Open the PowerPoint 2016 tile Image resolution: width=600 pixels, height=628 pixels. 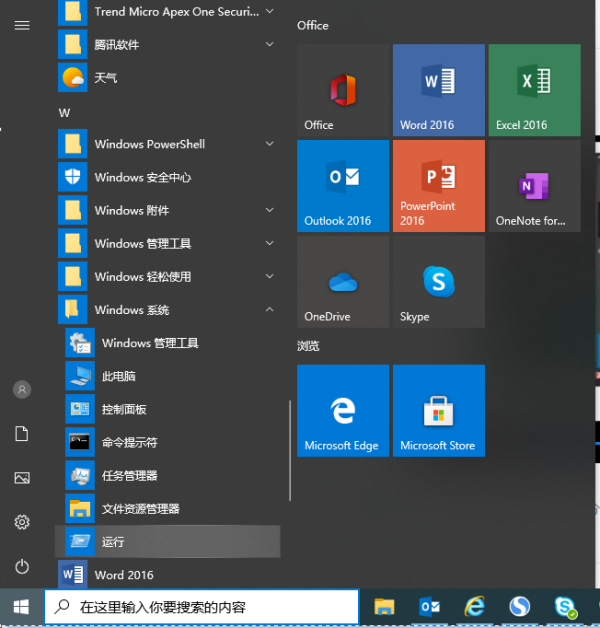(439, 186)
